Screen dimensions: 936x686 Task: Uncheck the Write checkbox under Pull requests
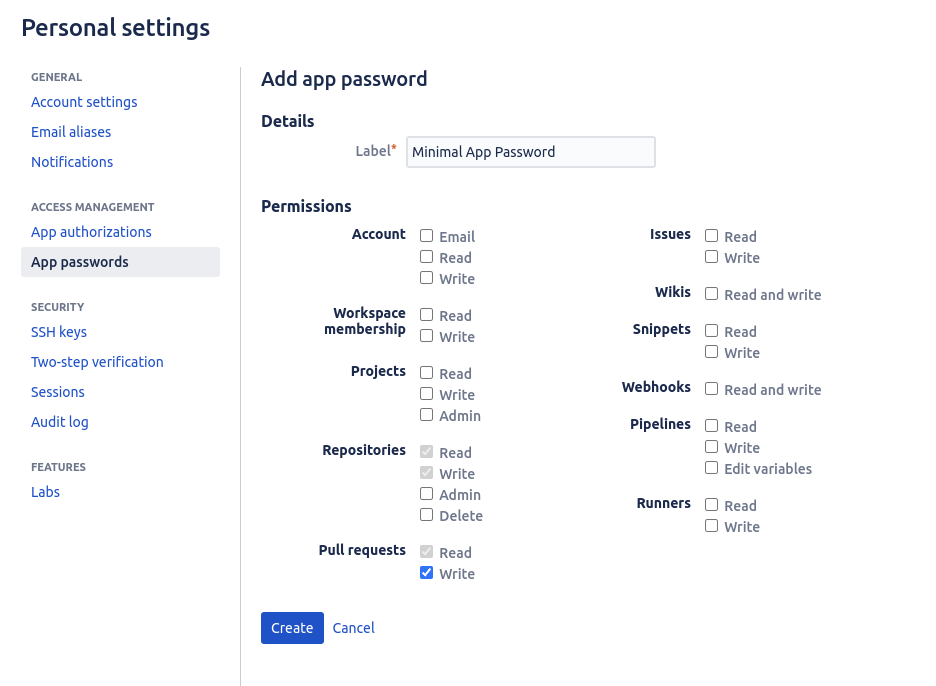[426, 573]
